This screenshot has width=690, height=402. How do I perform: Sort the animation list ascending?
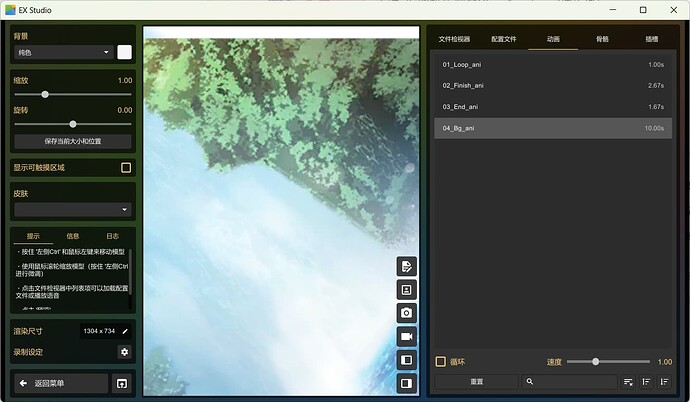tap(646, 382)
